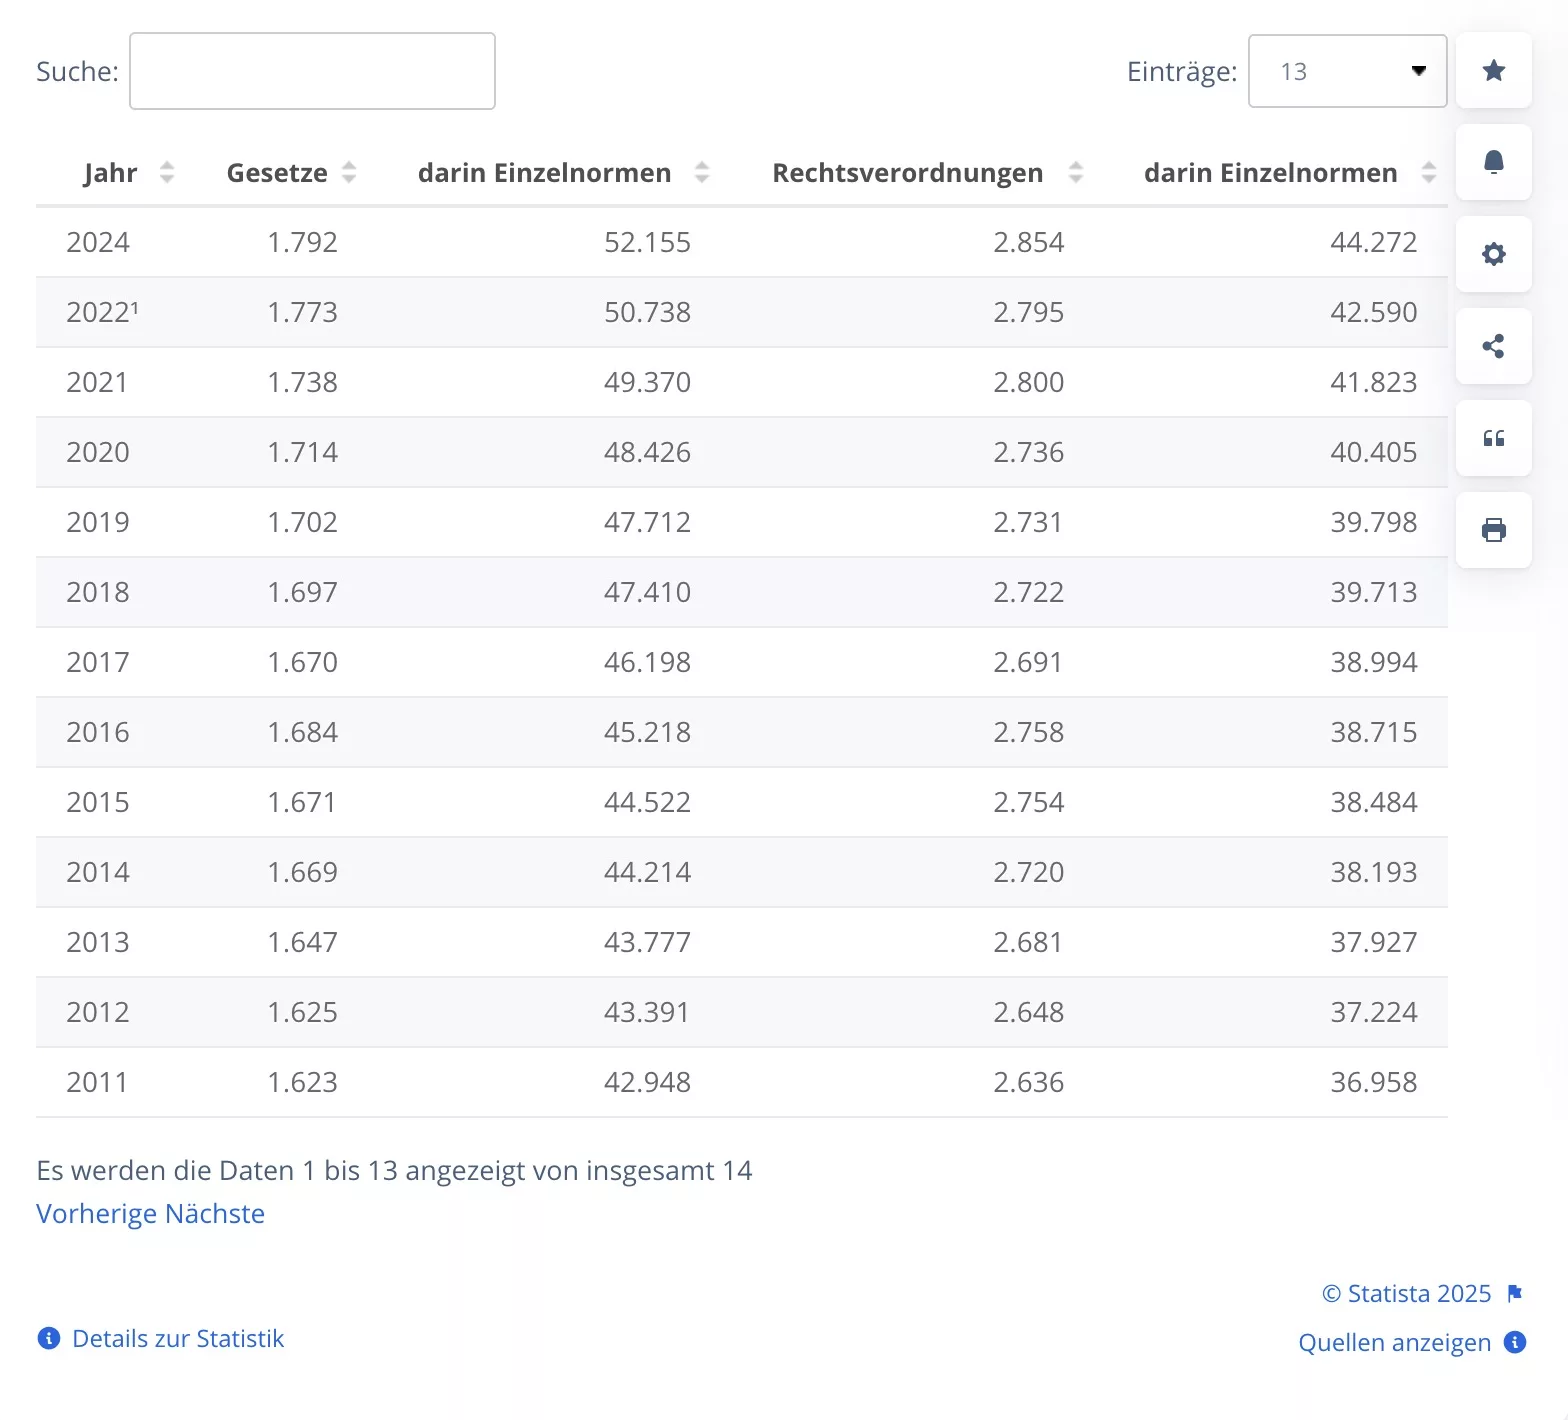The width and height of the screenshot is (1568, 1420).
Task: Sort by Rechtsverordnungen column arrows
Action: click(x=1076, y=172)
